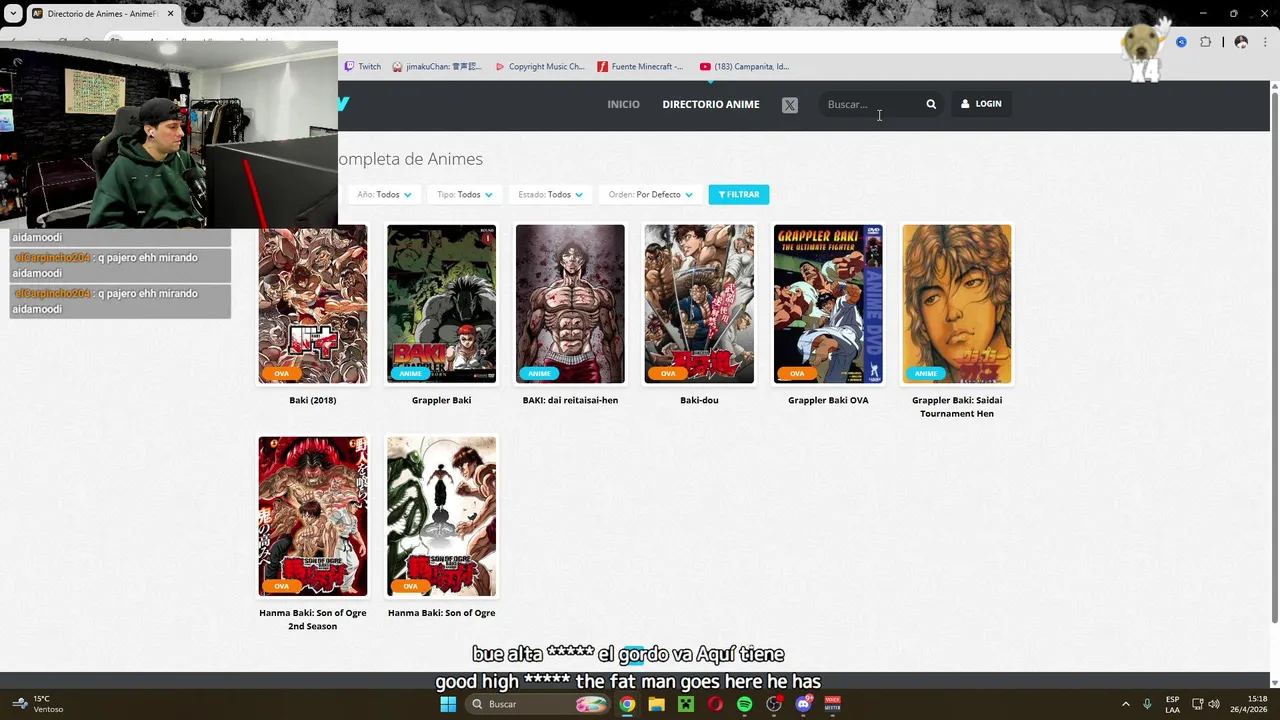The width and height of the screenshot is (1280, 720).
Task: Open the Baki-dou cover thumbnail
Action: [x=699, y=304]
